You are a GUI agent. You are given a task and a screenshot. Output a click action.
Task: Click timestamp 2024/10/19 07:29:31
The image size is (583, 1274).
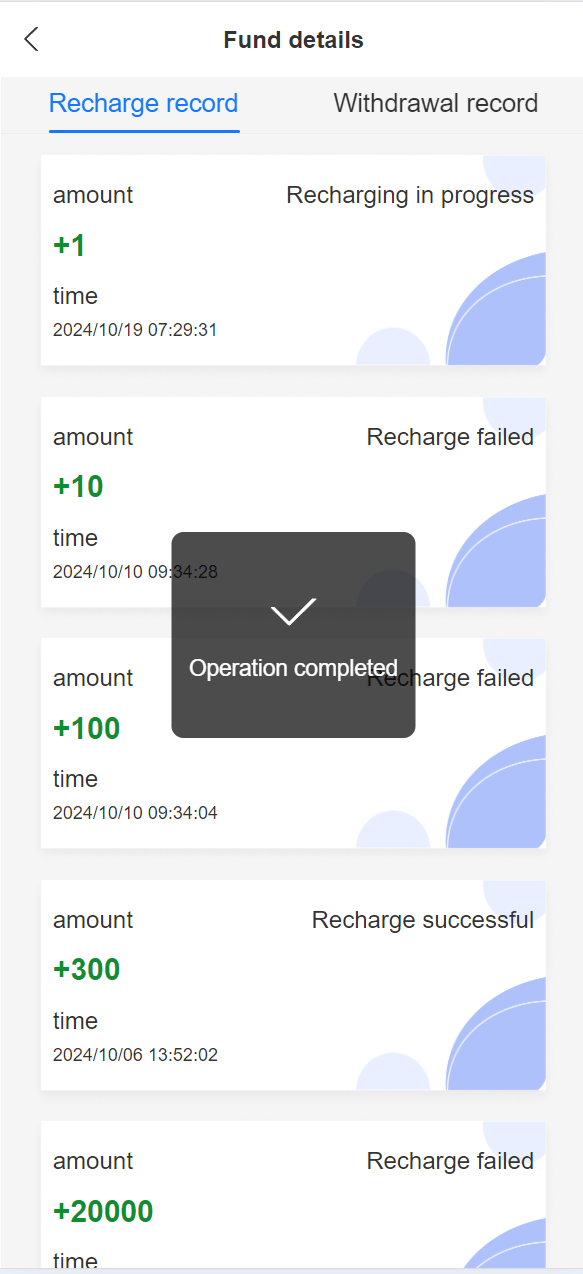tap(135, 330)
